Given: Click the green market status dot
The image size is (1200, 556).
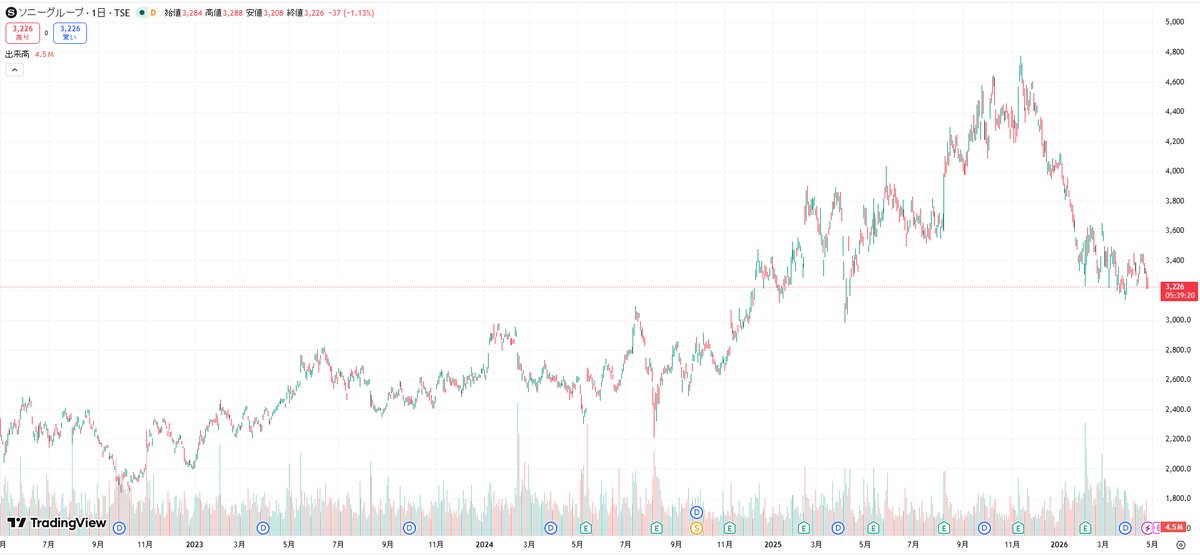Looking at the screenshot, I should click(x=141, y=12).
